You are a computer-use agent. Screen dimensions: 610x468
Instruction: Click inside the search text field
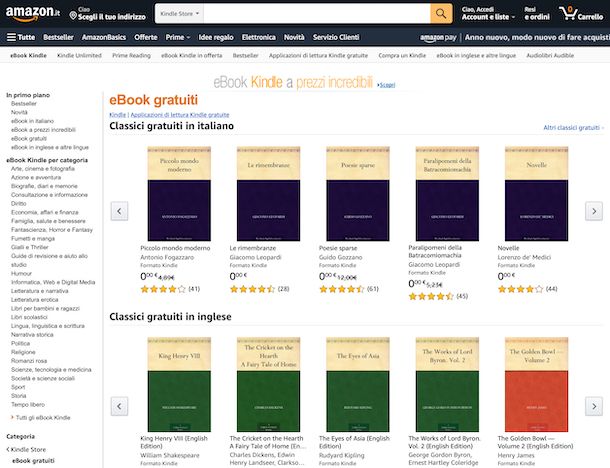click(x=317, y=14)
